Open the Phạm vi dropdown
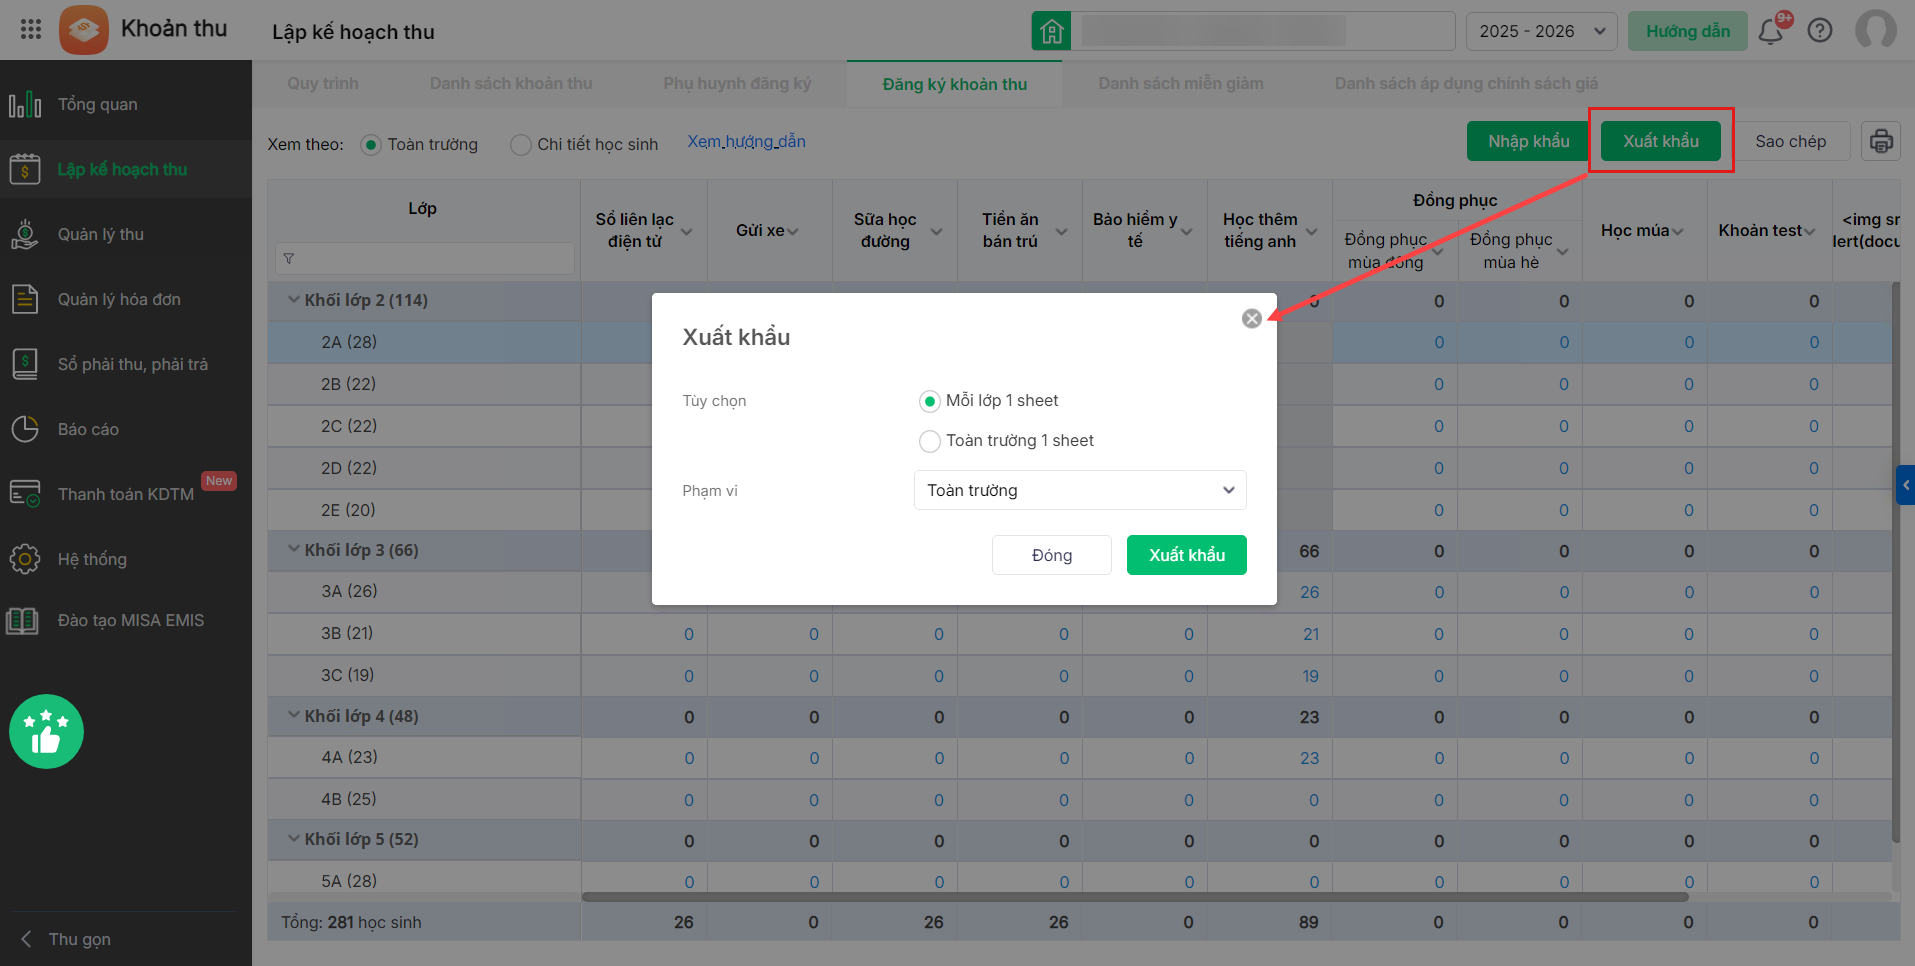The height and width of the screenshot is (966, 1915). click(1080, 490)
